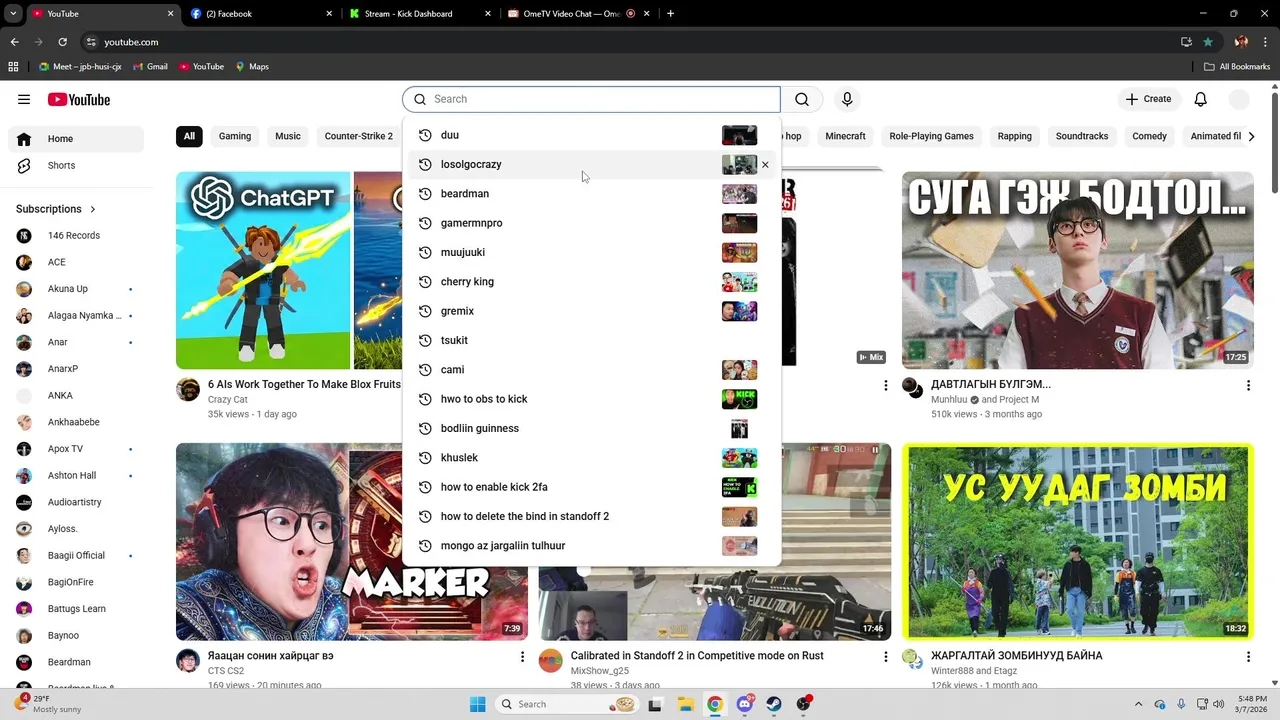
Task: Switch to the Facebook tab
Action: tap(263, 14)
